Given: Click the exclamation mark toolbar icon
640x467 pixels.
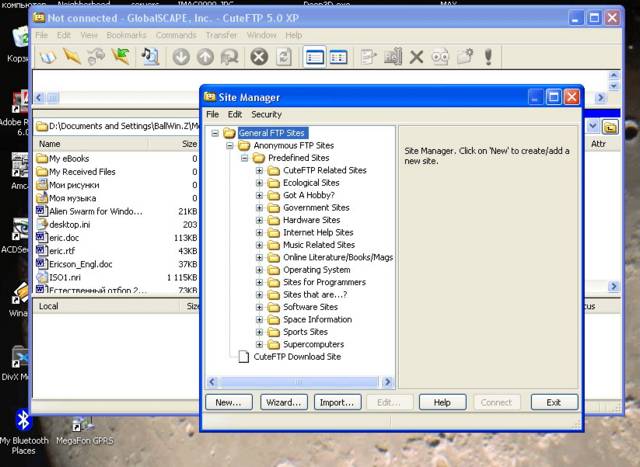Looking at the screenshot, I should [488, 57].
